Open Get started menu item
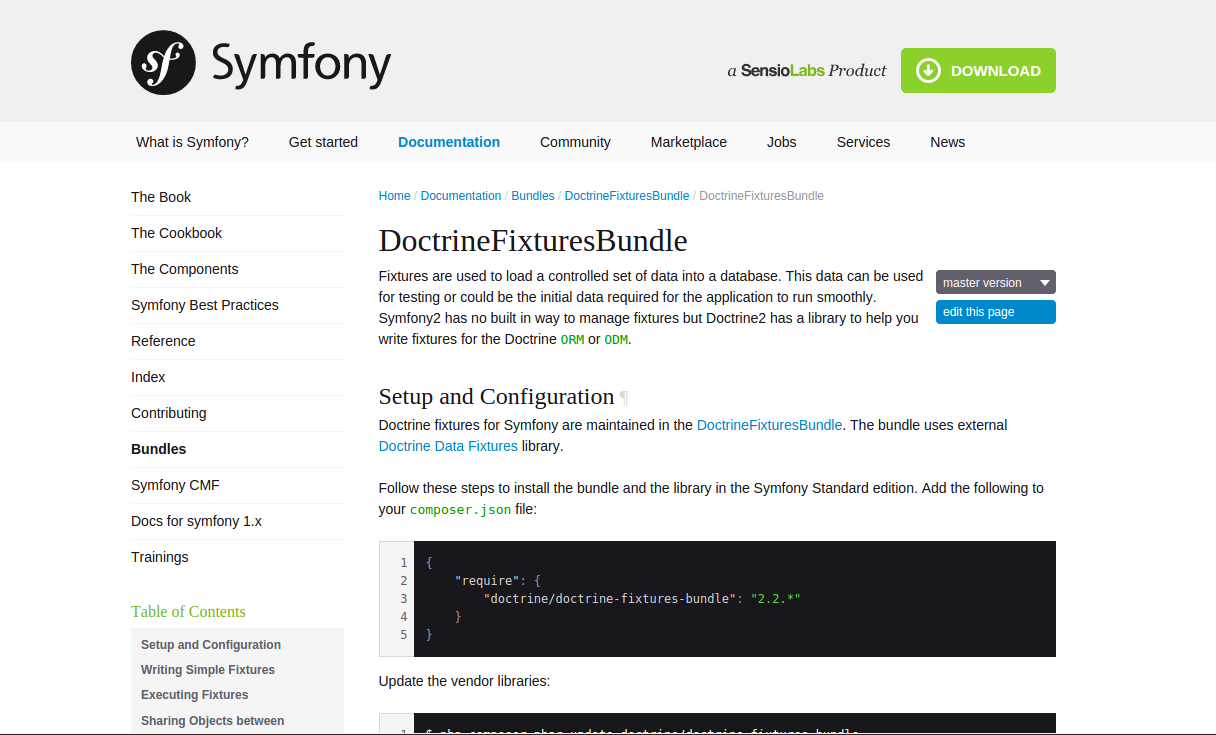 click(x=323, y=142)
